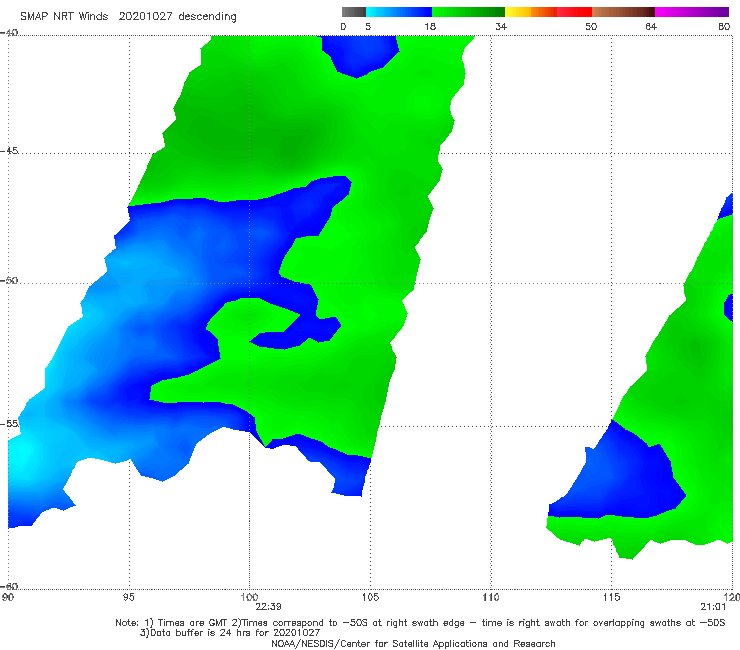Click the yellow-orange segment of color bar
740x650 pixels.
531,12
